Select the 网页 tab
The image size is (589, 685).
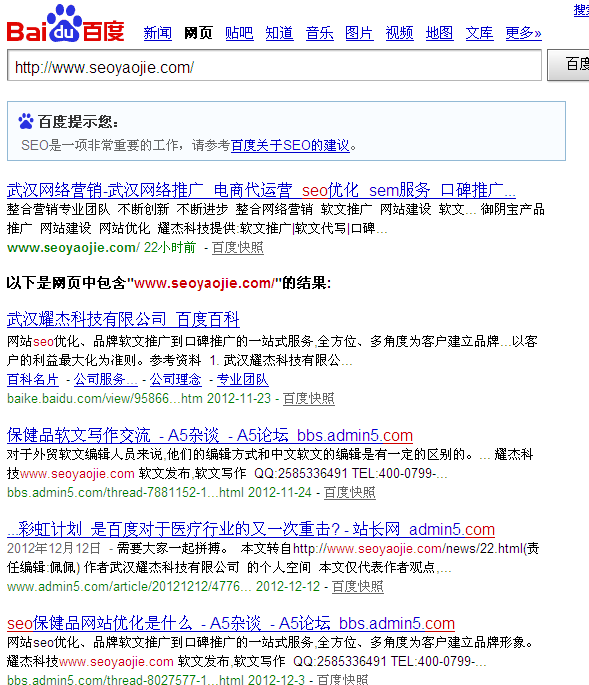tap(198, 33)
